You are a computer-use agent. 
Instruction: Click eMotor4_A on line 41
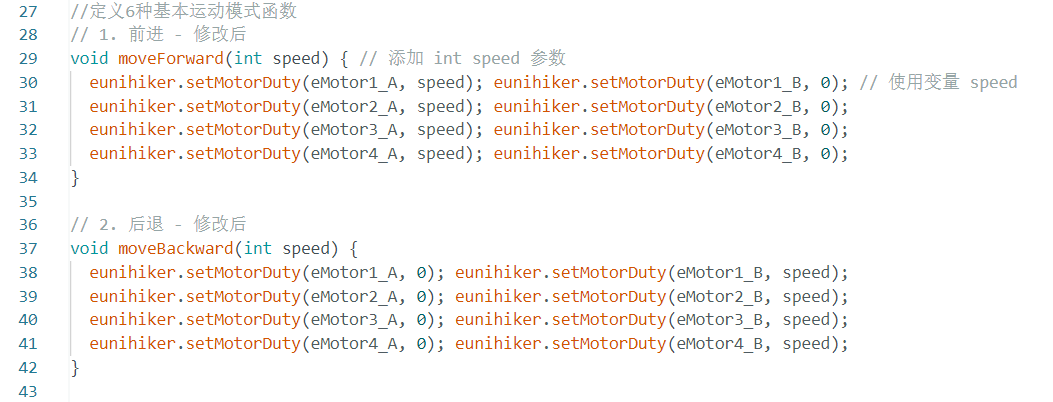355,344
